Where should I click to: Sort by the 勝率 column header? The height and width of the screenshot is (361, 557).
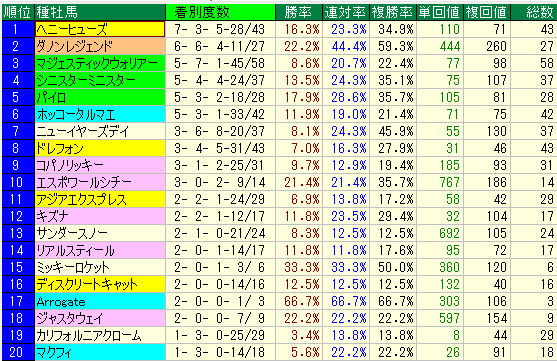[x=299, y=12]
